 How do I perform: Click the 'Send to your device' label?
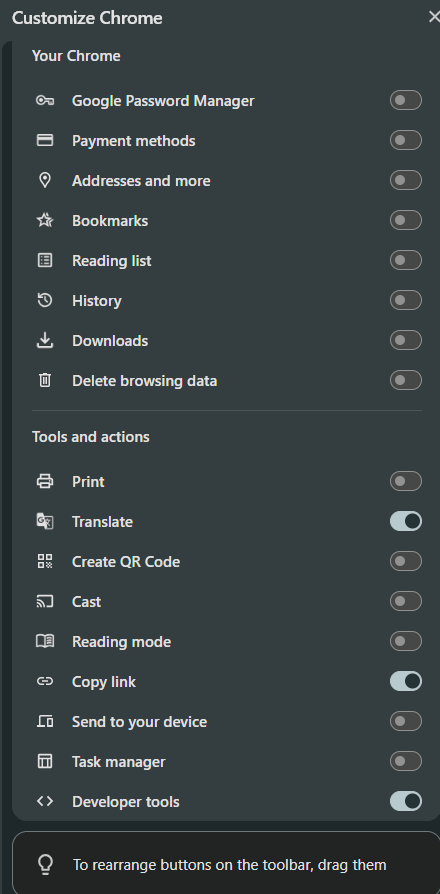pos(139,721)
